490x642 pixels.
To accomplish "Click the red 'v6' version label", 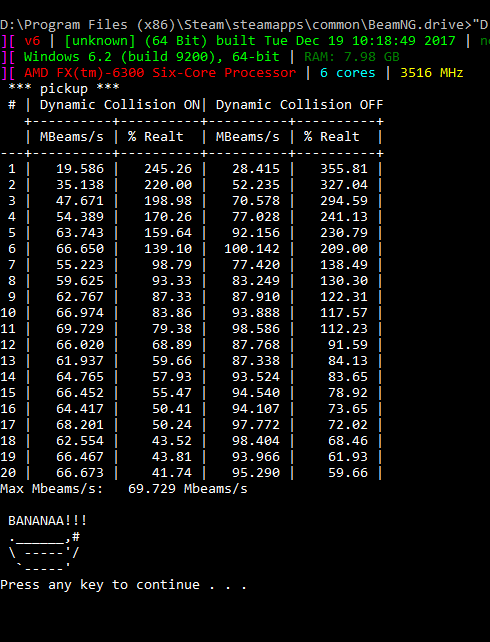I will (32, 41).
